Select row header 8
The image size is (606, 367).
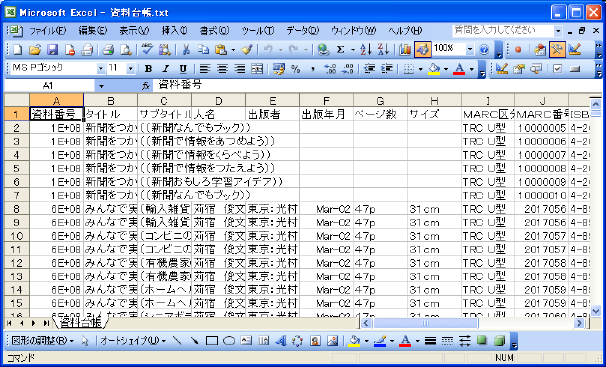(16, 209)
